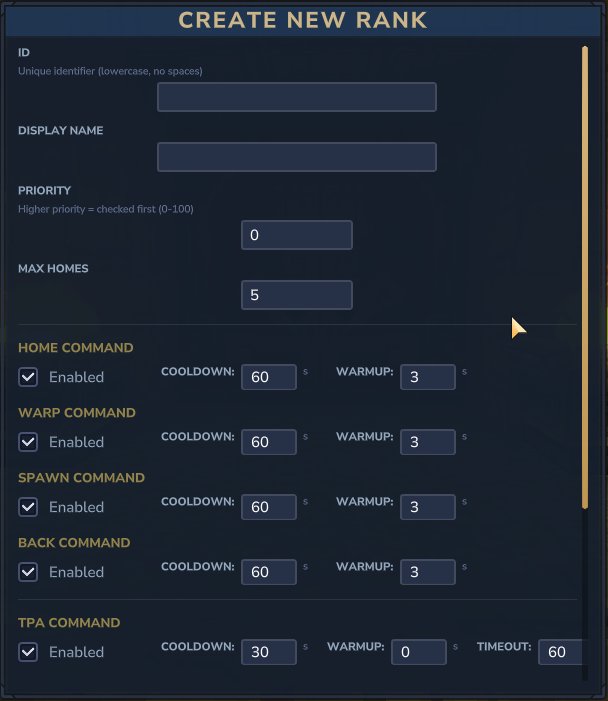The image size is (608, 701).
Task: Edit the Back Command cooldown field
Action: (x=269, y=572)
